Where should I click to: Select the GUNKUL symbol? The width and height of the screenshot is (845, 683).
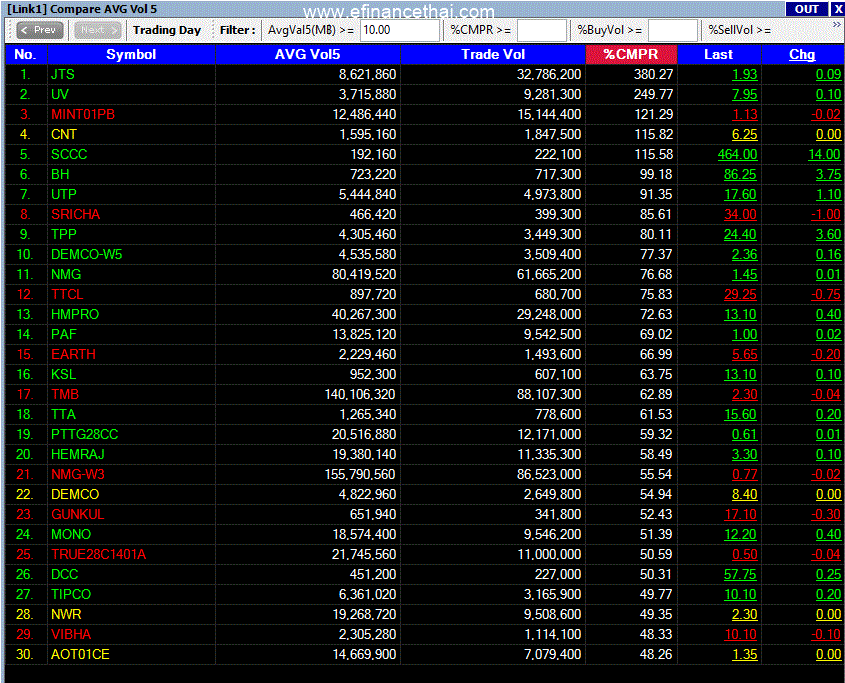pyautogui.click(x=78, y=514)
